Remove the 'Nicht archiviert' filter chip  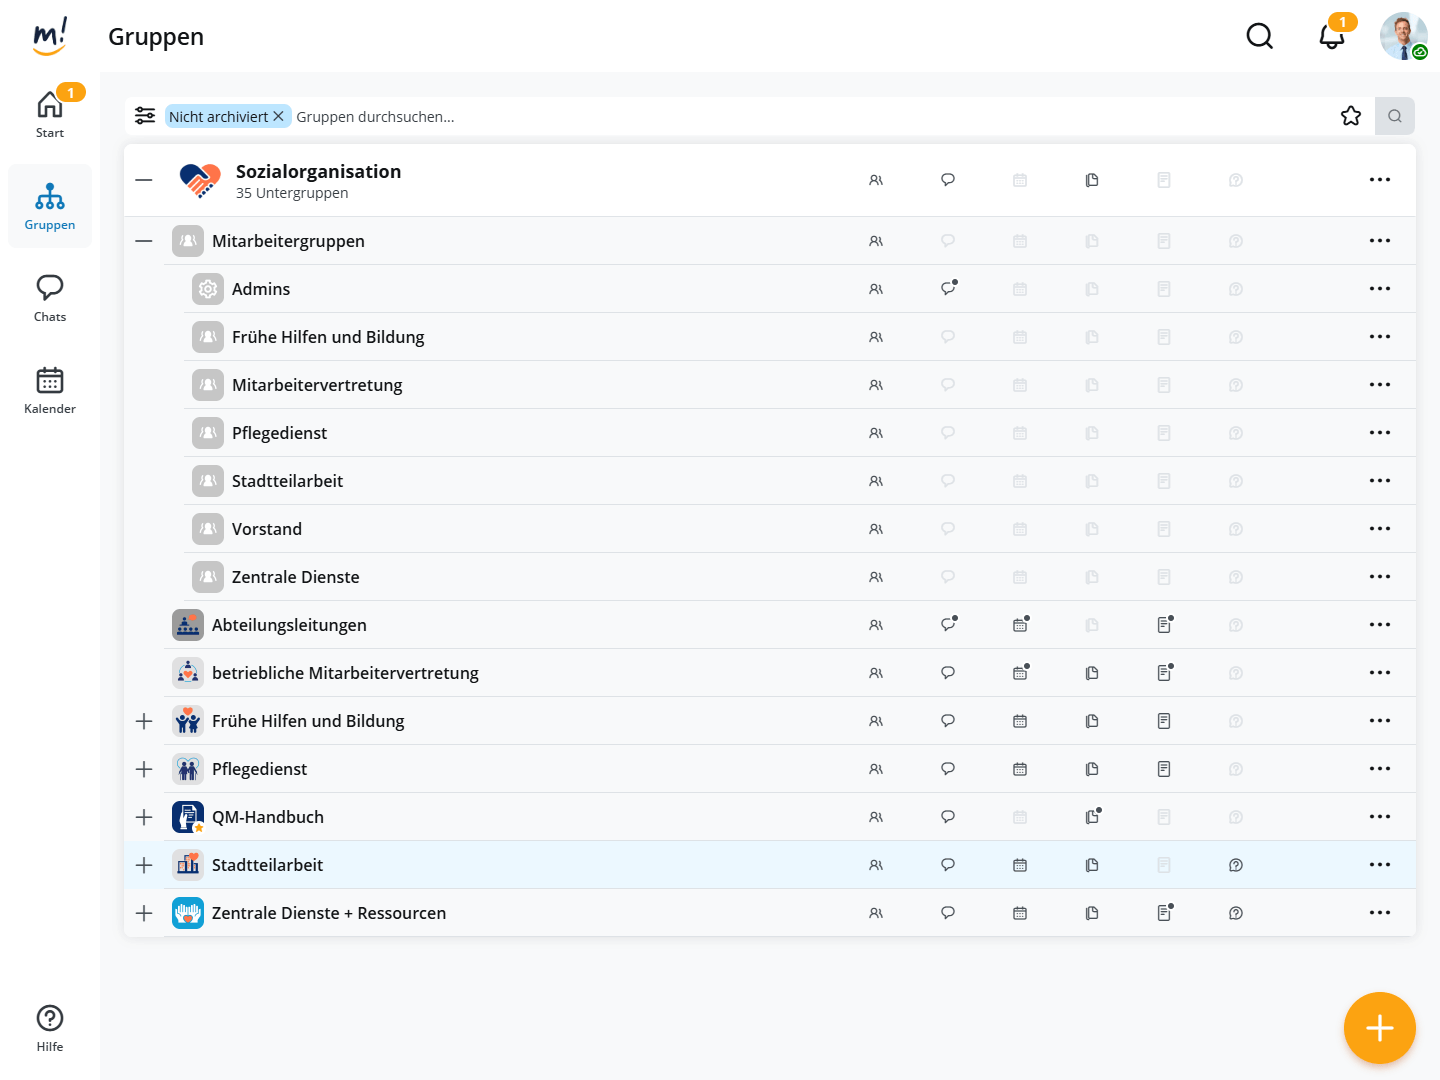(x=279, y=116)
